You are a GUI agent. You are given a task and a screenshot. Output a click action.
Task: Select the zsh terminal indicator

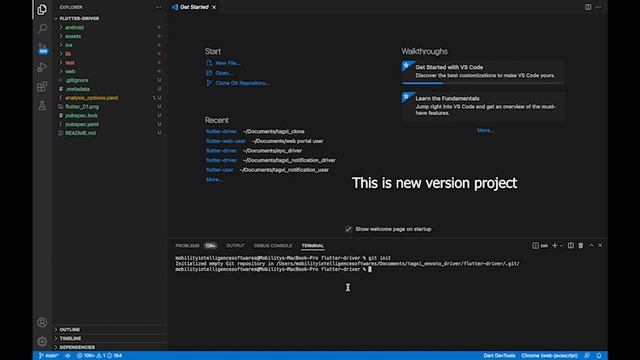coord(540,245)
